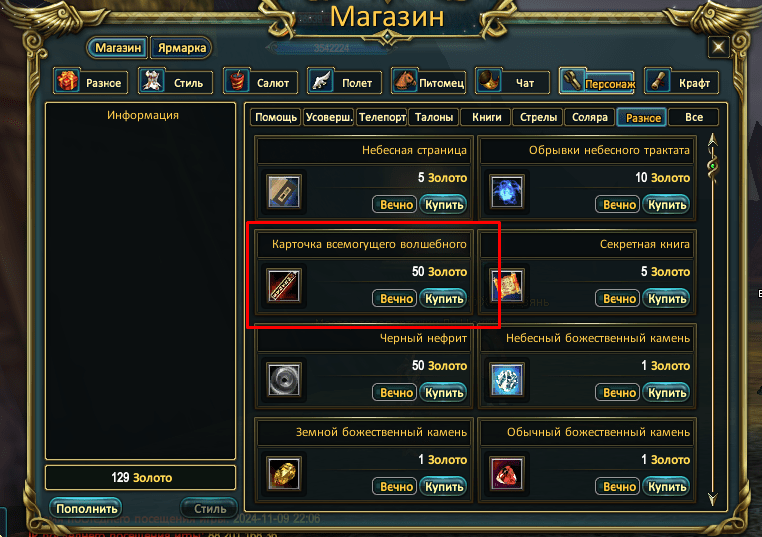This screenshot has width=762, height=537.
Task: Open the Салют fireworks category
Action: pyautogui.click(x=260, y=82)
